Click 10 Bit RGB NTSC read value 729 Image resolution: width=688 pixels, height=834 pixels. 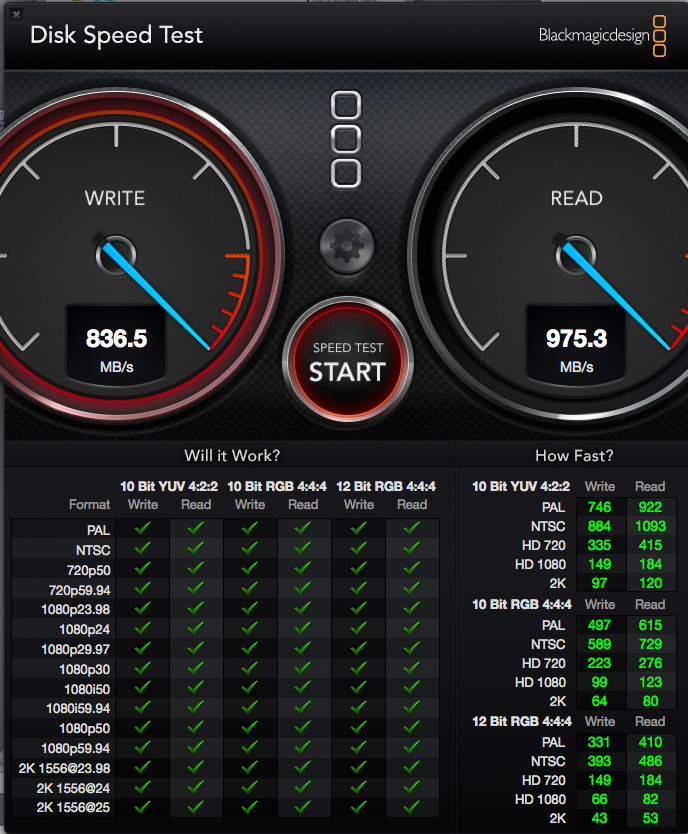(x=650, y=644)
